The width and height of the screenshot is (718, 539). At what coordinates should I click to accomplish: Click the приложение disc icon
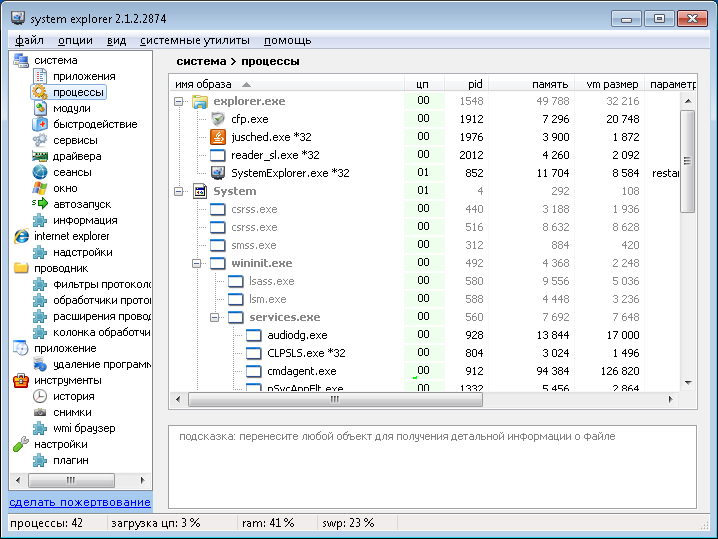[x=21, y=348]
